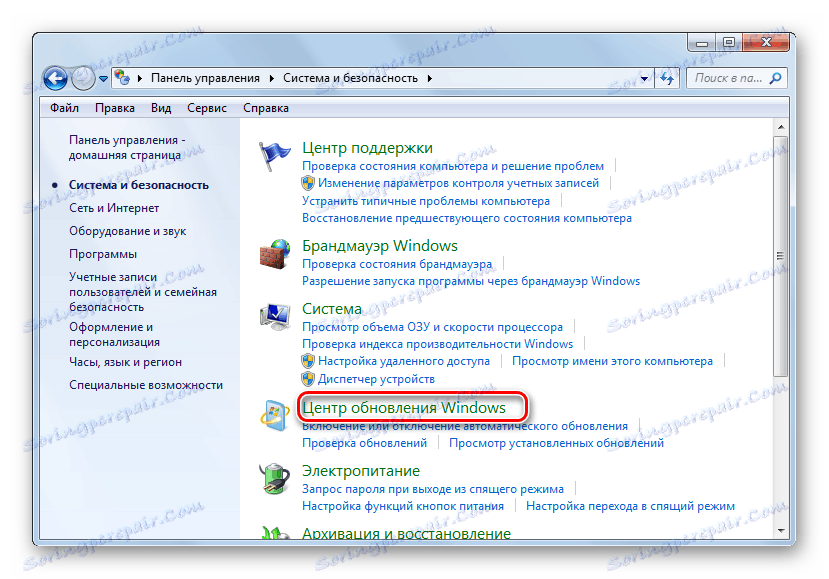Open the Файл menu

tap(65, 108)
